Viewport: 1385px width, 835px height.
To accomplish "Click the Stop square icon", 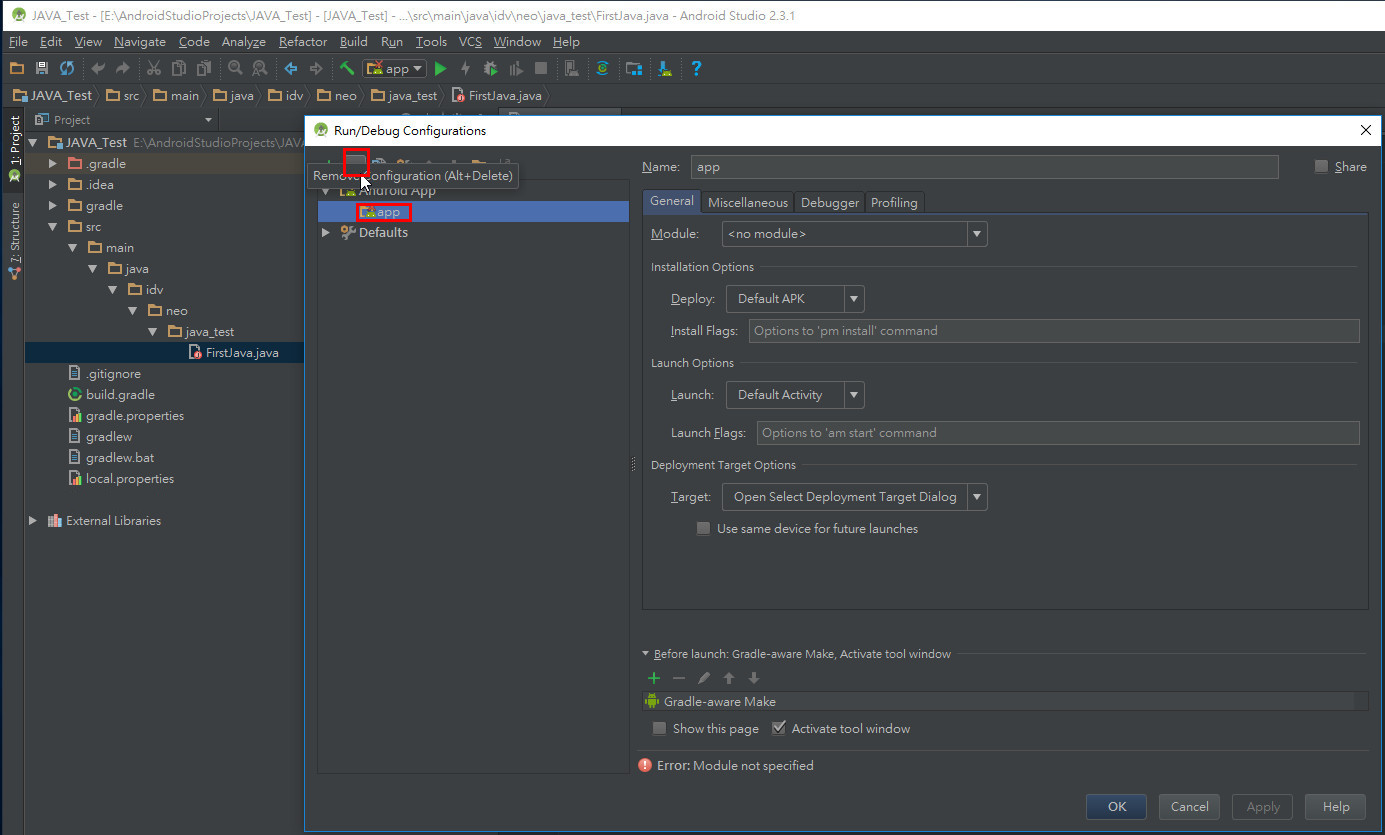I will (541, 68).
